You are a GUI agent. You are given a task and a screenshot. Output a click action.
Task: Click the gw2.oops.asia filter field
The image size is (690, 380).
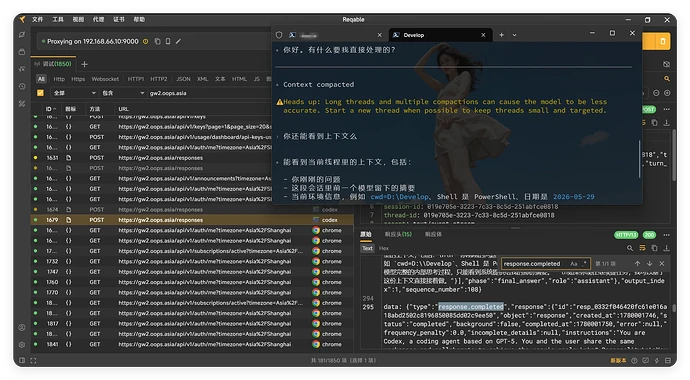(x=209, y=93)
